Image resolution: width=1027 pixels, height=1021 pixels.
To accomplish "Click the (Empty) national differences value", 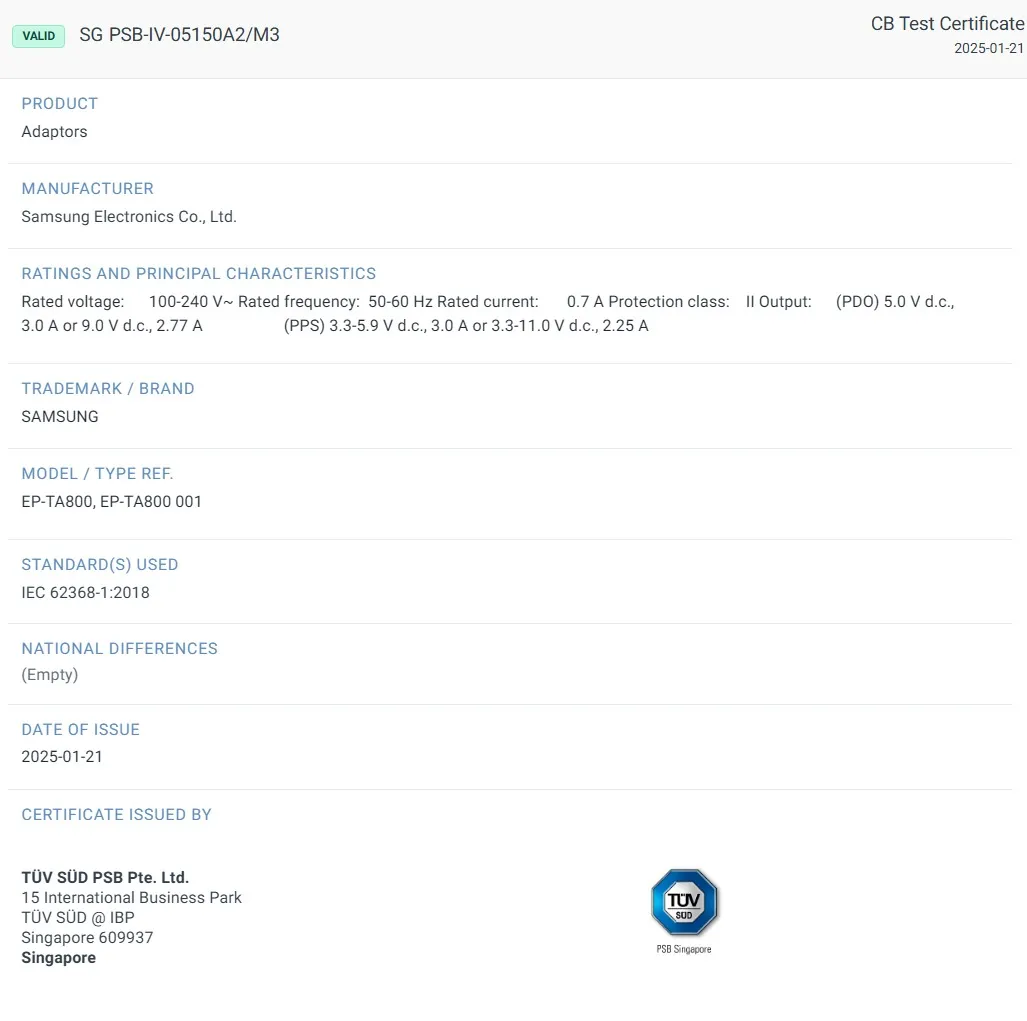I will point(49,675).
